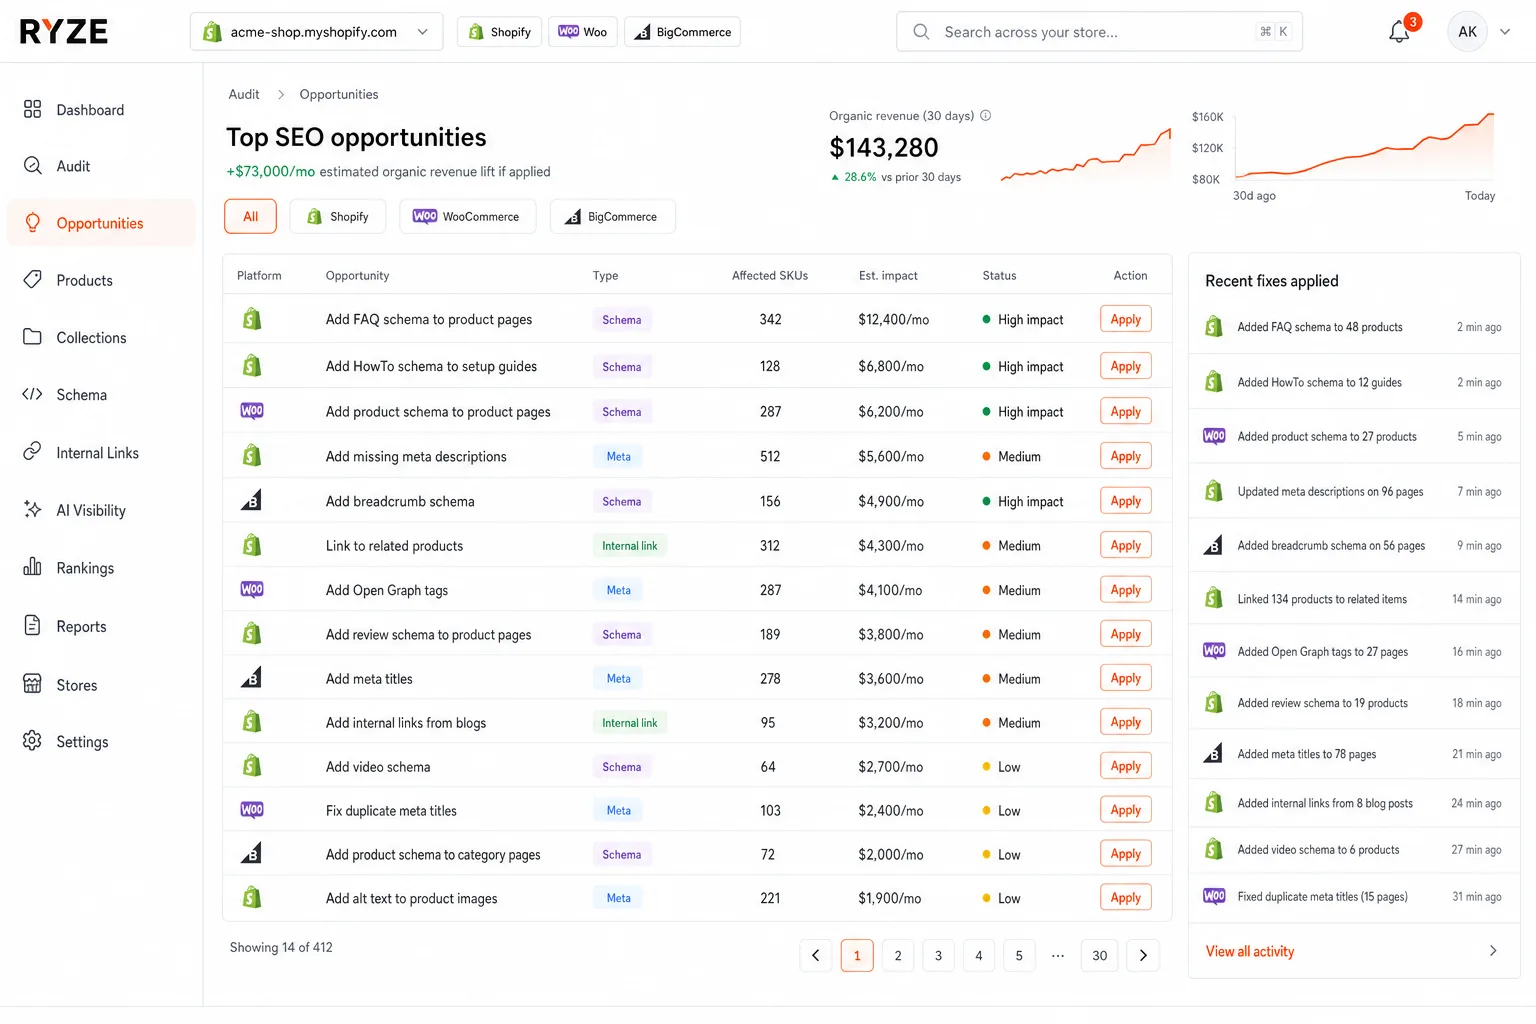This screenshot has height=1024, width=1536.
Task: Go to the next results page arrow
Action: [1143, 955]
